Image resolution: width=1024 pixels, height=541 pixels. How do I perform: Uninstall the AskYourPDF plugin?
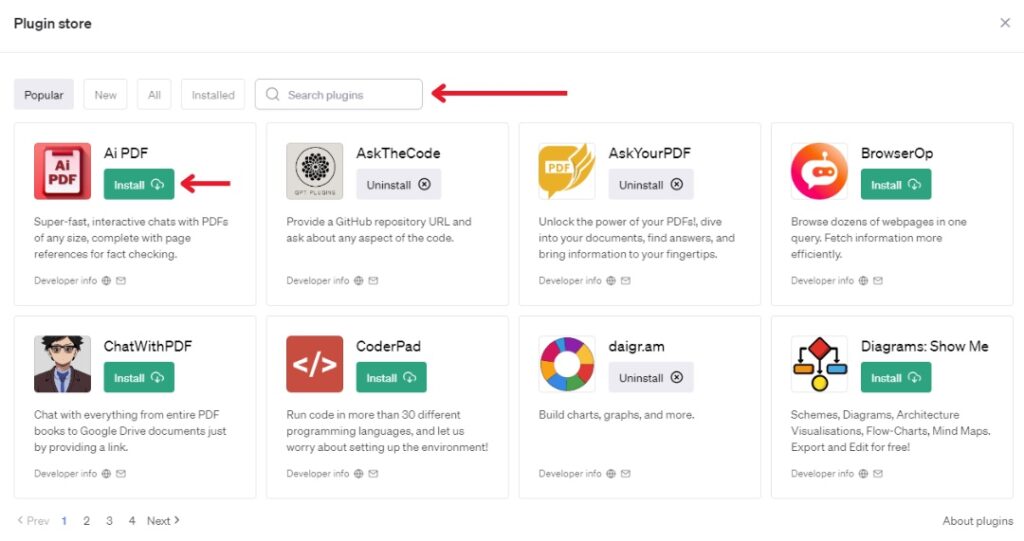(x=651, y=184)
